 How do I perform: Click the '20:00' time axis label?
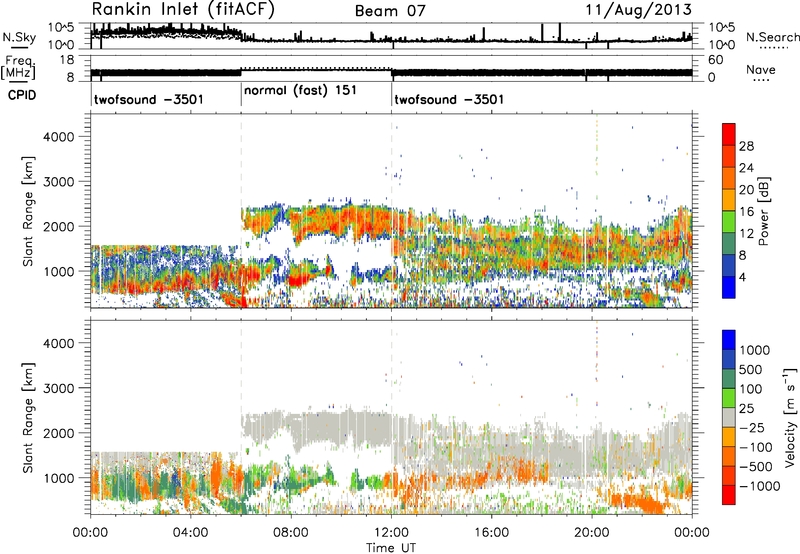coord(591,532)
